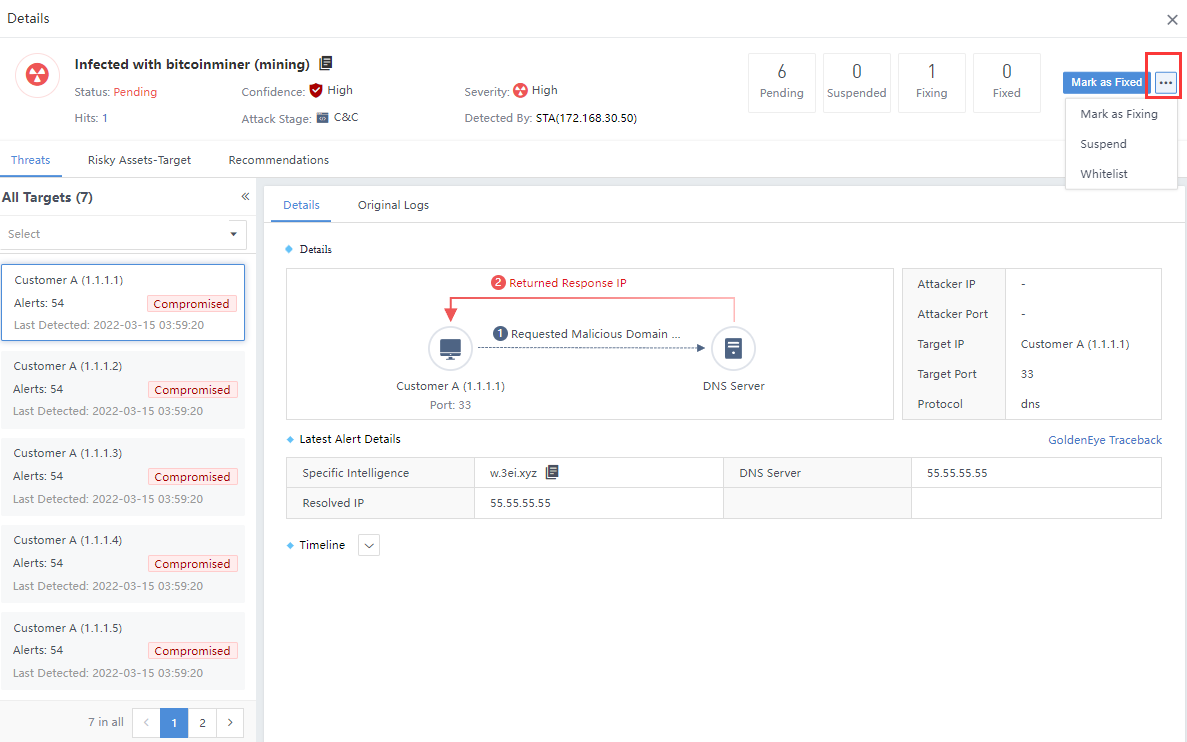The image size is (1187, 742).
Task: Copy the w.3ei.xyz domain via copy icon
Action: point(552,473)
